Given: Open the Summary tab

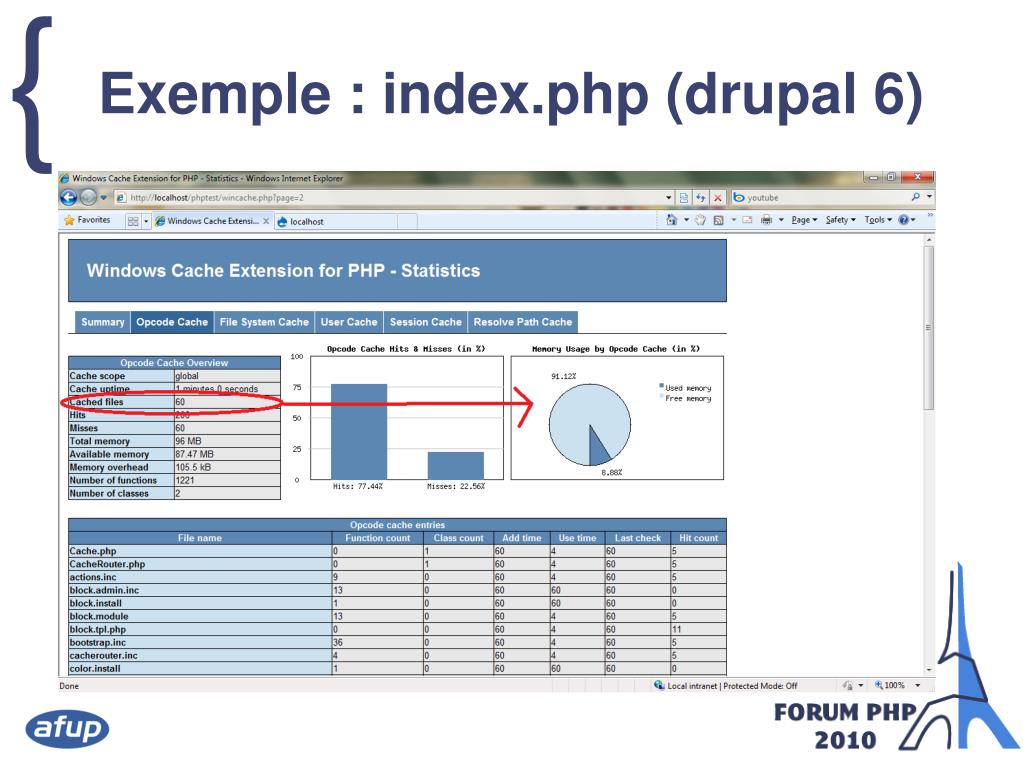Looking at the screenshot, I should pyautogui.click(x=102, y=322).
